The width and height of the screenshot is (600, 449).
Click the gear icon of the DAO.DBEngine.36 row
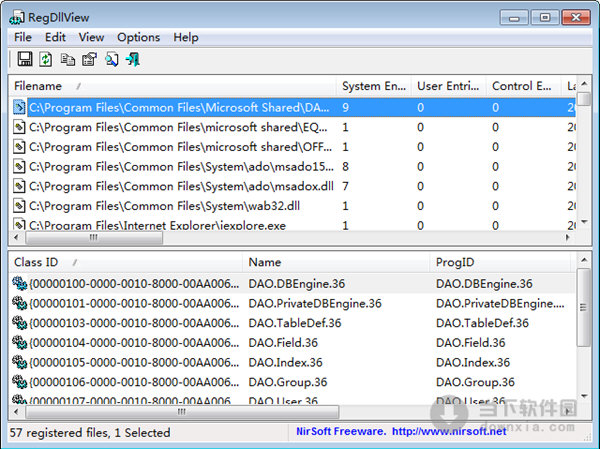point(19,283)
